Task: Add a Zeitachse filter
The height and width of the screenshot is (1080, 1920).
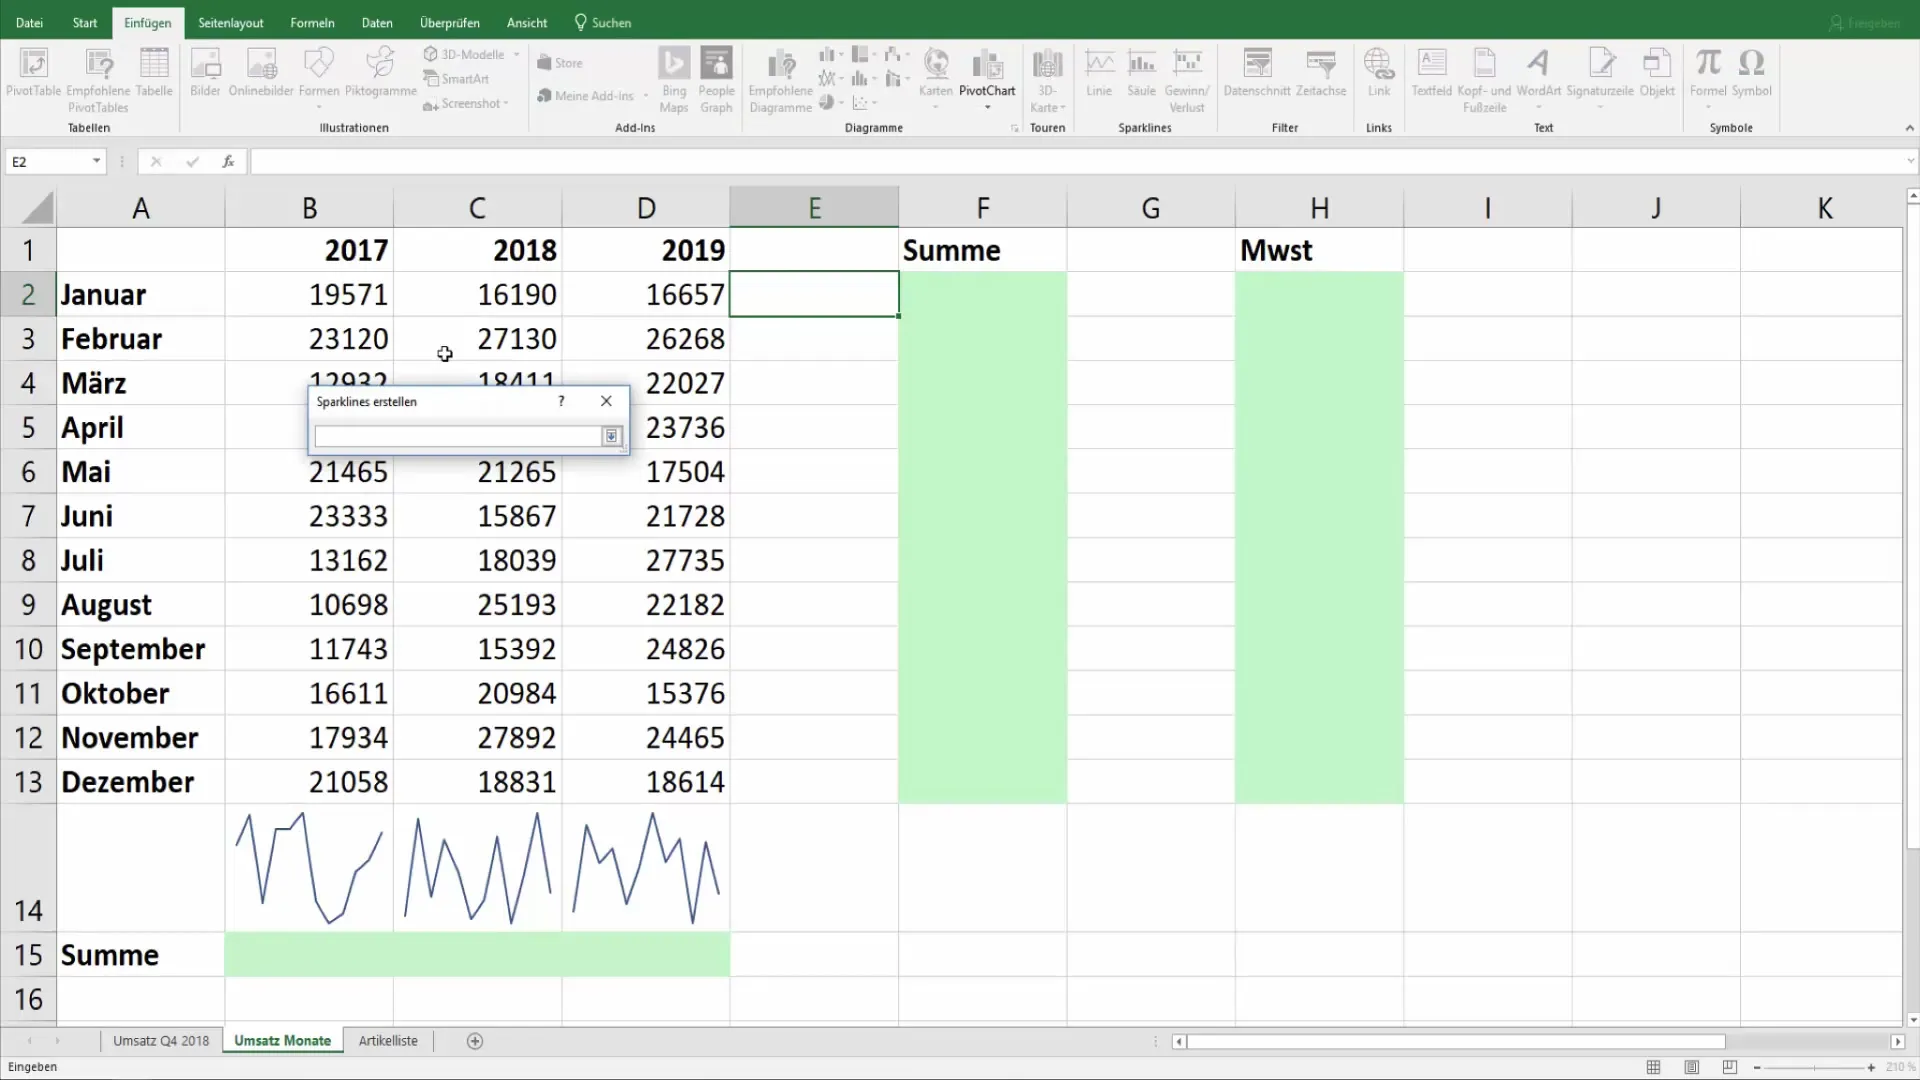Action: coord(1321,72)
